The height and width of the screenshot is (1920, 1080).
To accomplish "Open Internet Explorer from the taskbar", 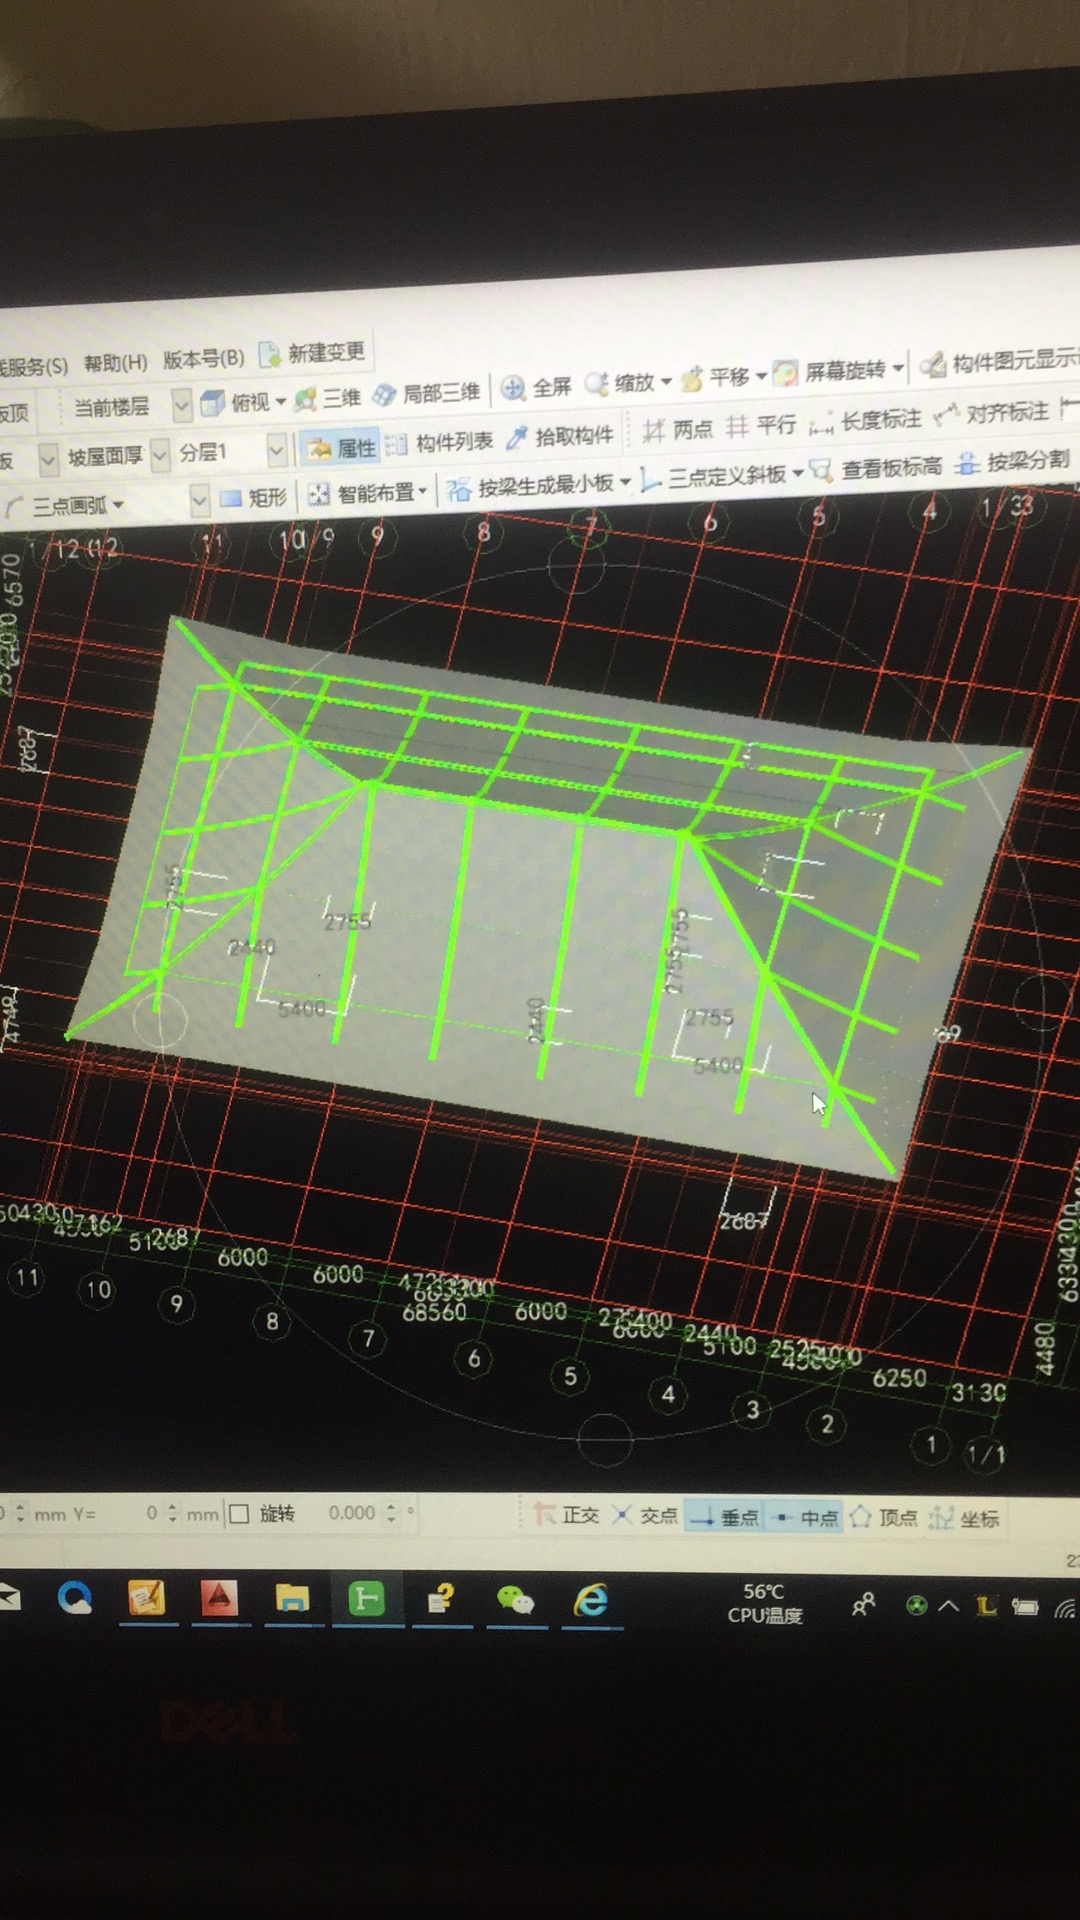I will [591, 1601].
